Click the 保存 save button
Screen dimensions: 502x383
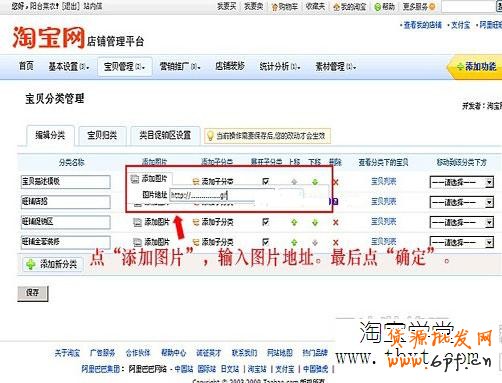tap(33, 293)
